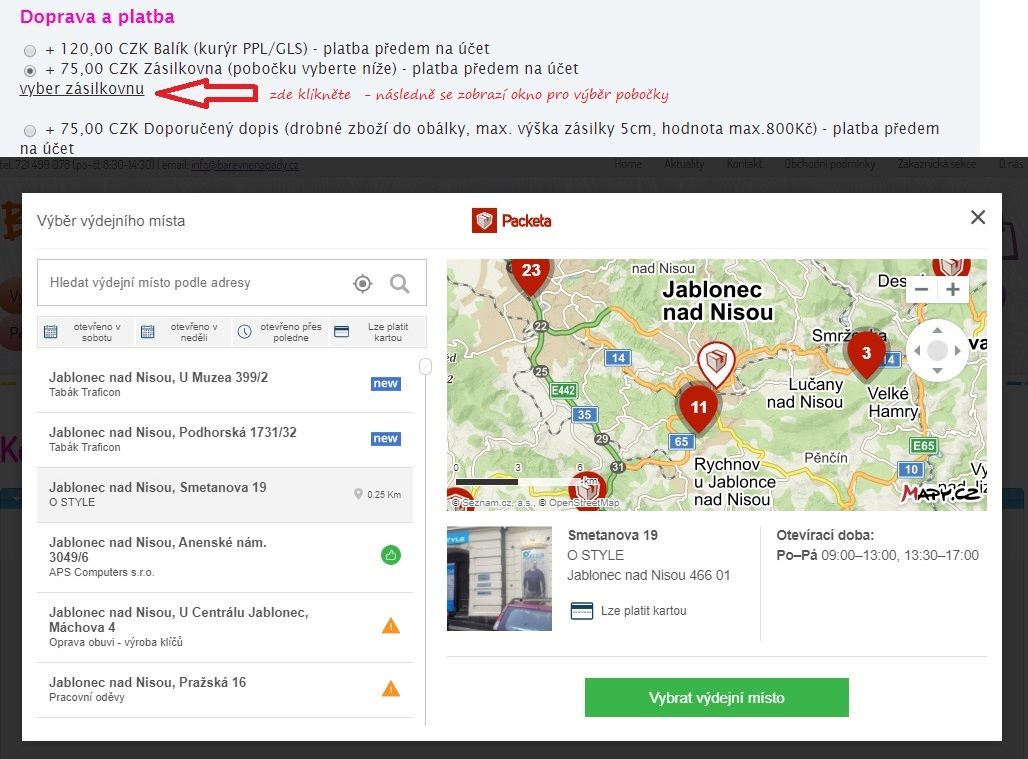Select the Doporučený dopis radio option
Image resolution: width=1028 pixels, height=759 pixels.
pos(30,131)
